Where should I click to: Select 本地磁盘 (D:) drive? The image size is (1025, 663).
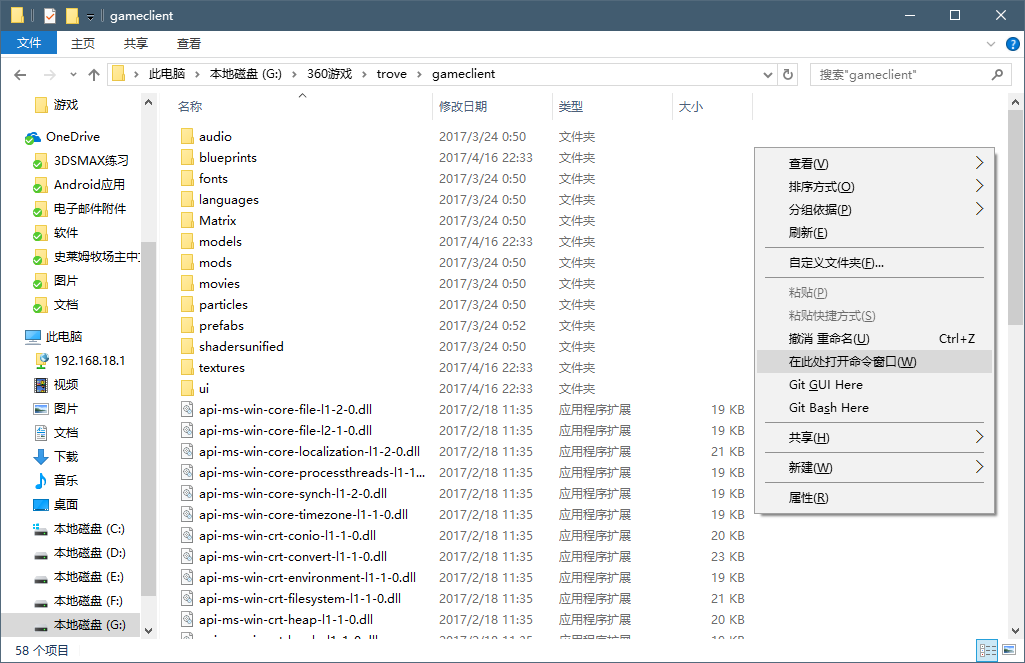[89, 552]
